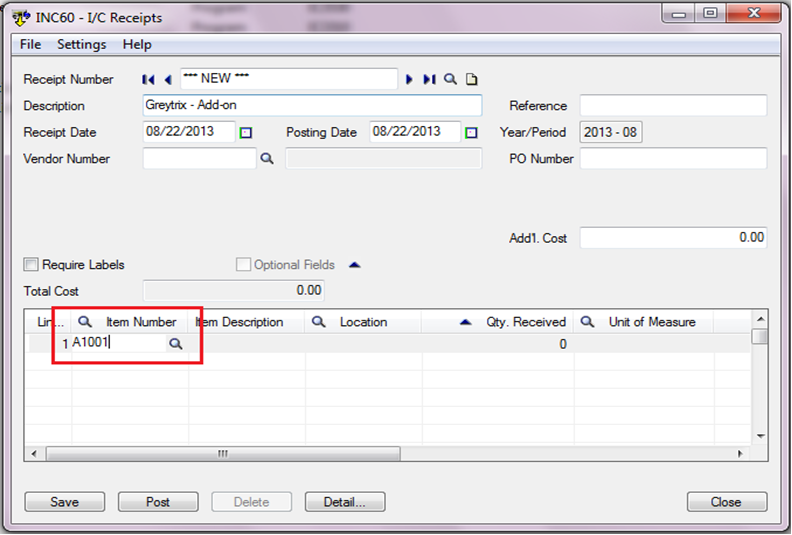Image resolution: width=792 pixels, height=535 pixels.
Task: Go to last receipt record
Action: (429, 79)
